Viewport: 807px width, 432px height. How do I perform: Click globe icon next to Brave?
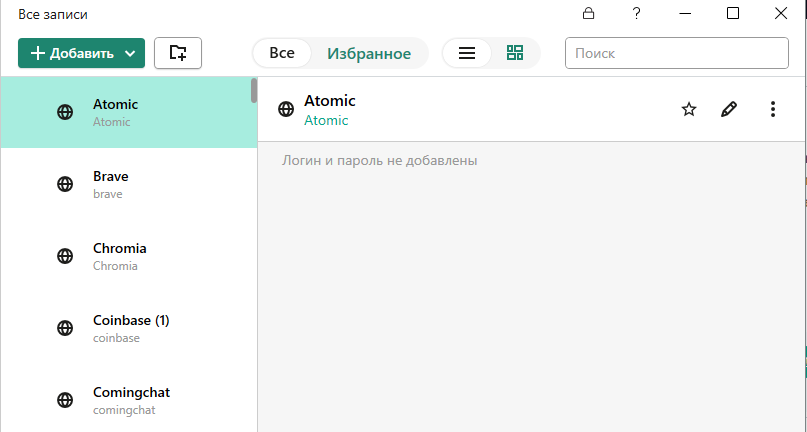point(65,184)
